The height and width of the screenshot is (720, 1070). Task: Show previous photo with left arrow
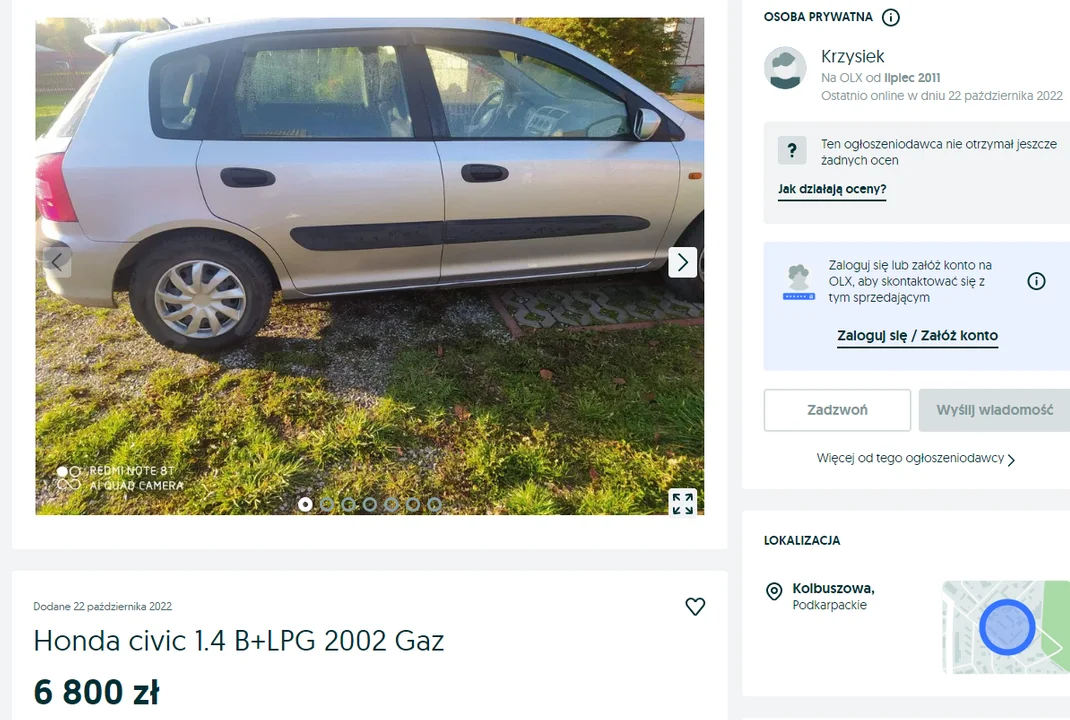pyautogui.click(x=57, y=261)
